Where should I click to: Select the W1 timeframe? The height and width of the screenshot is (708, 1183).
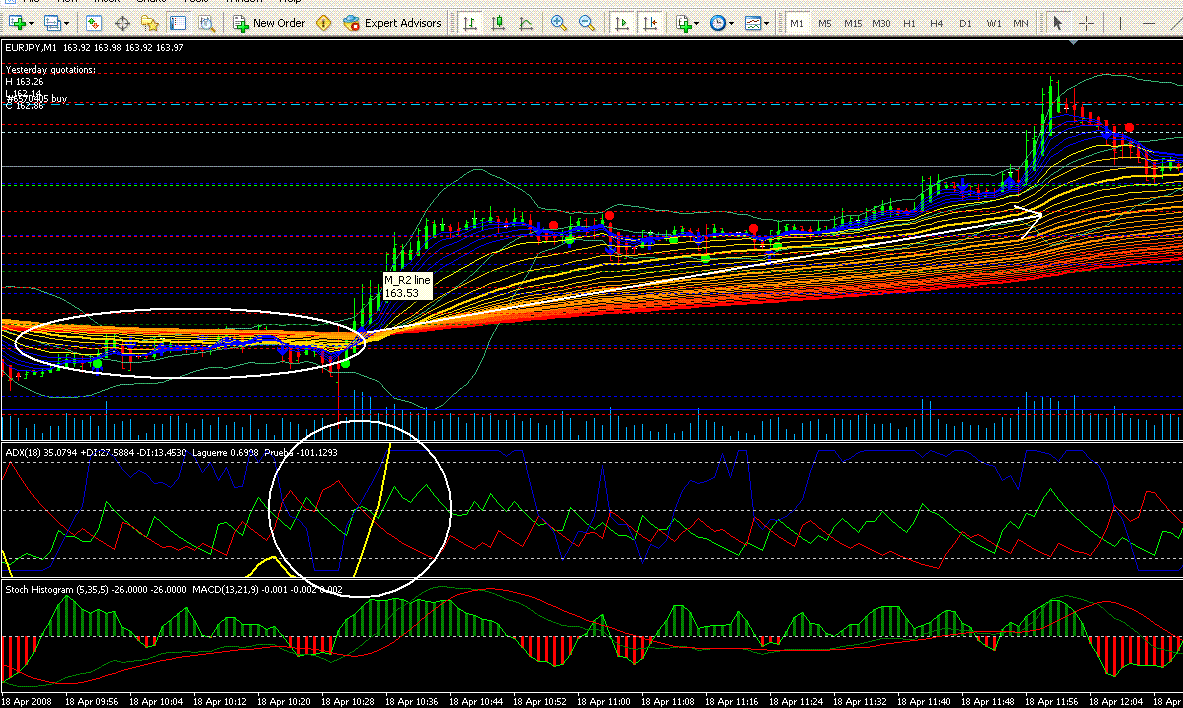[x=994, y=23]
